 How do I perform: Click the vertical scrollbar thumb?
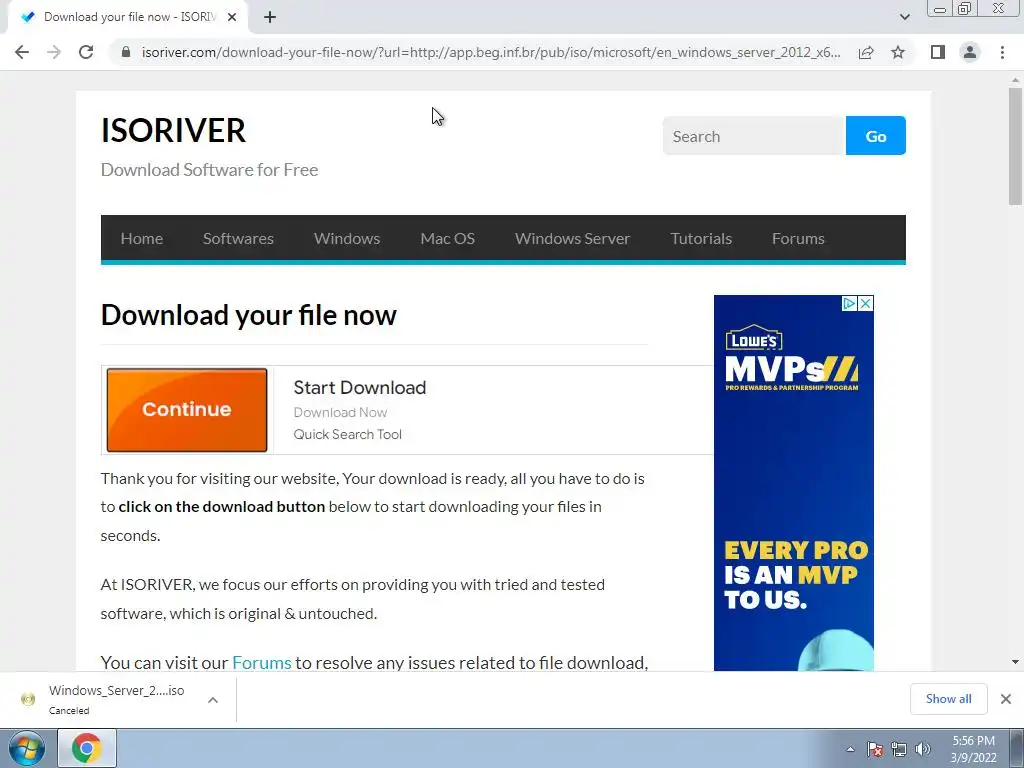(1015, 146)
